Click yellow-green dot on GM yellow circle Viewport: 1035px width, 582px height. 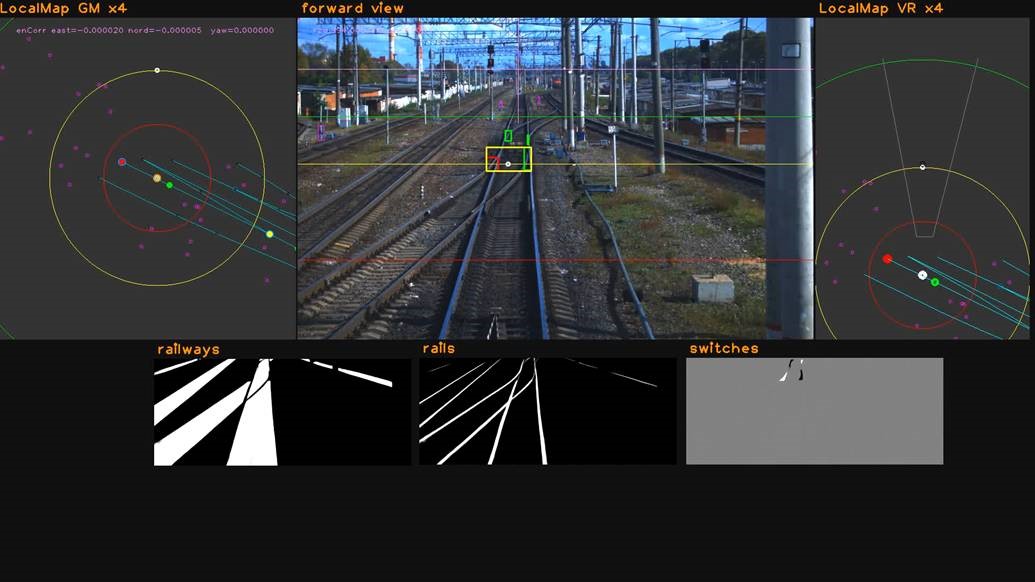click(269, 234)
